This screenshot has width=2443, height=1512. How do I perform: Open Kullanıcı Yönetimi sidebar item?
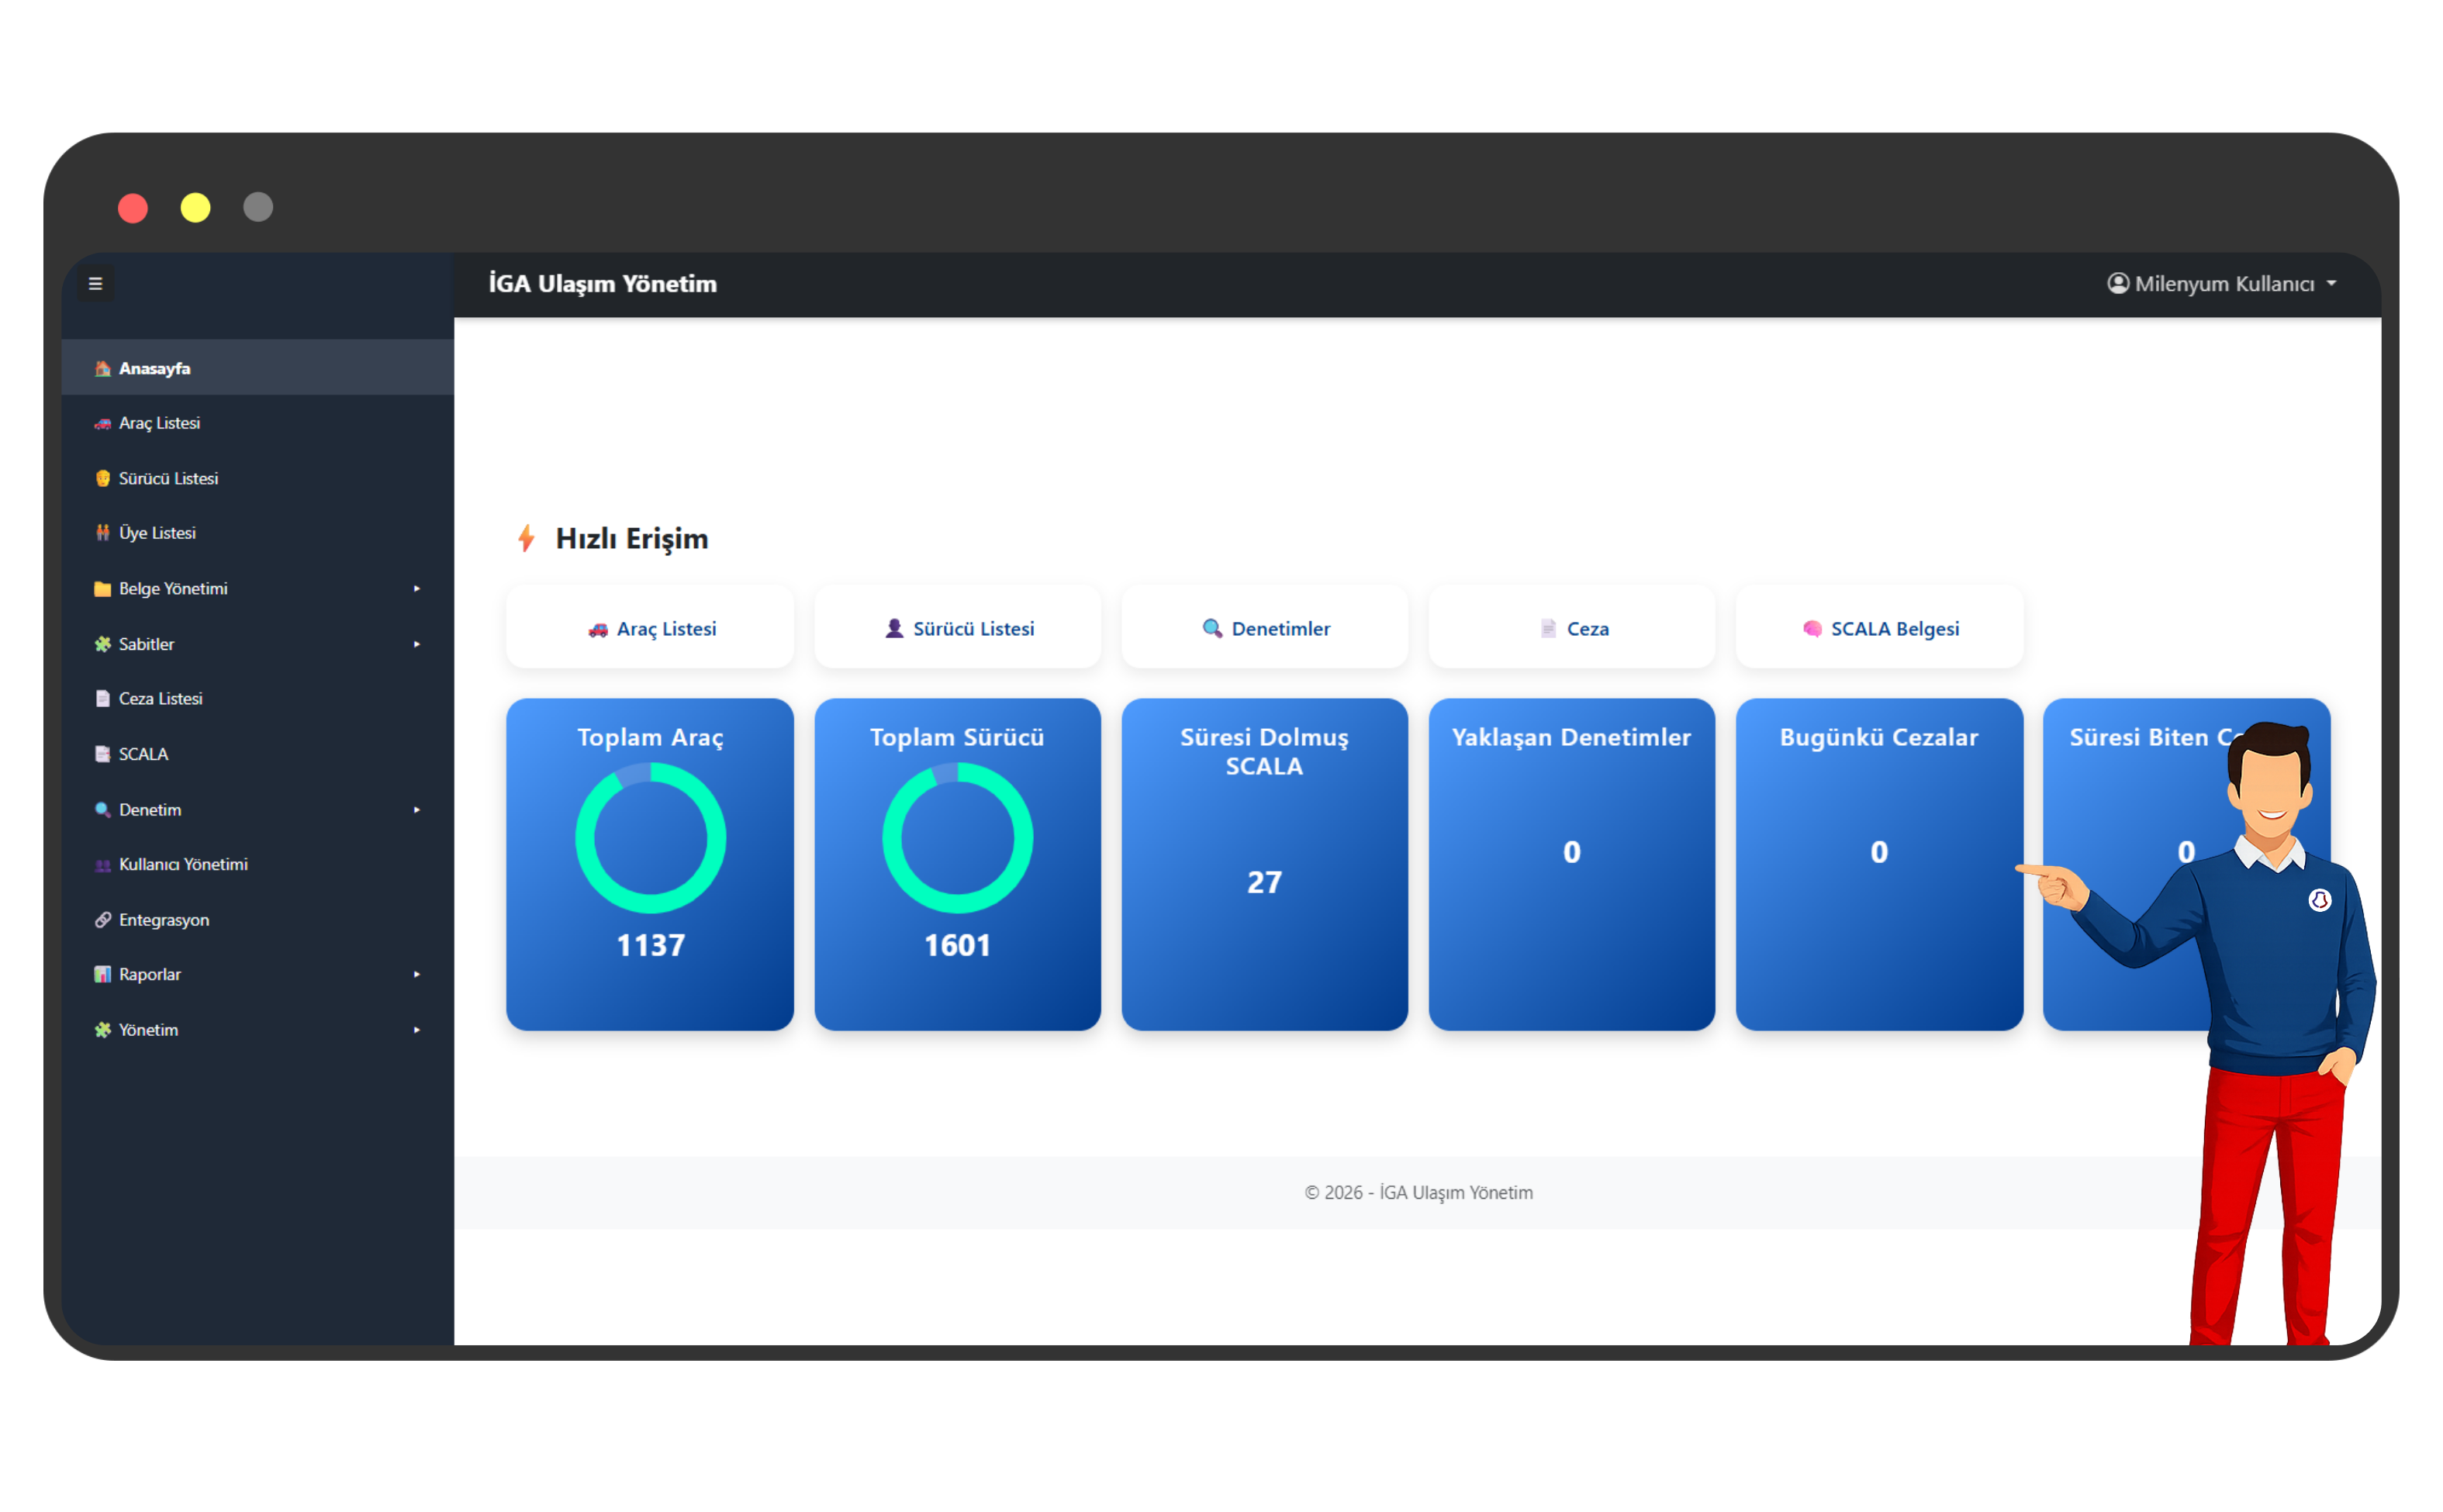click(x=257, y=864)
